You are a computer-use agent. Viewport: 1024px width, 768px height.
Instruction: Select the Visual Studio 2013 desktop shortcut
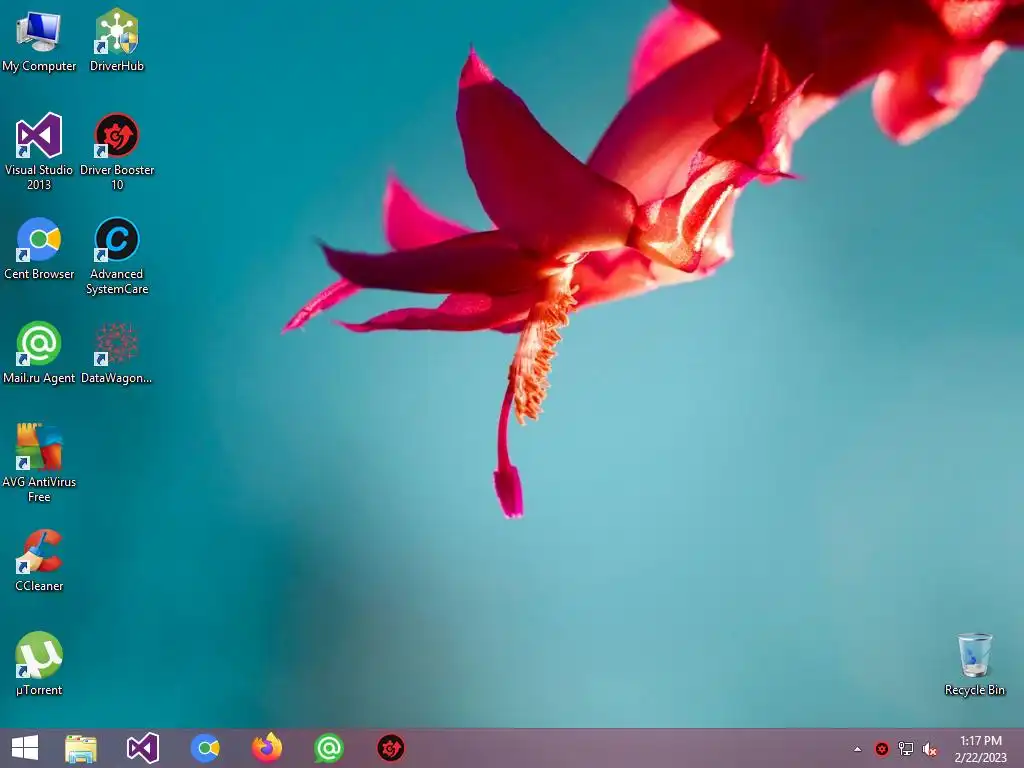click(x=39, y=152)
